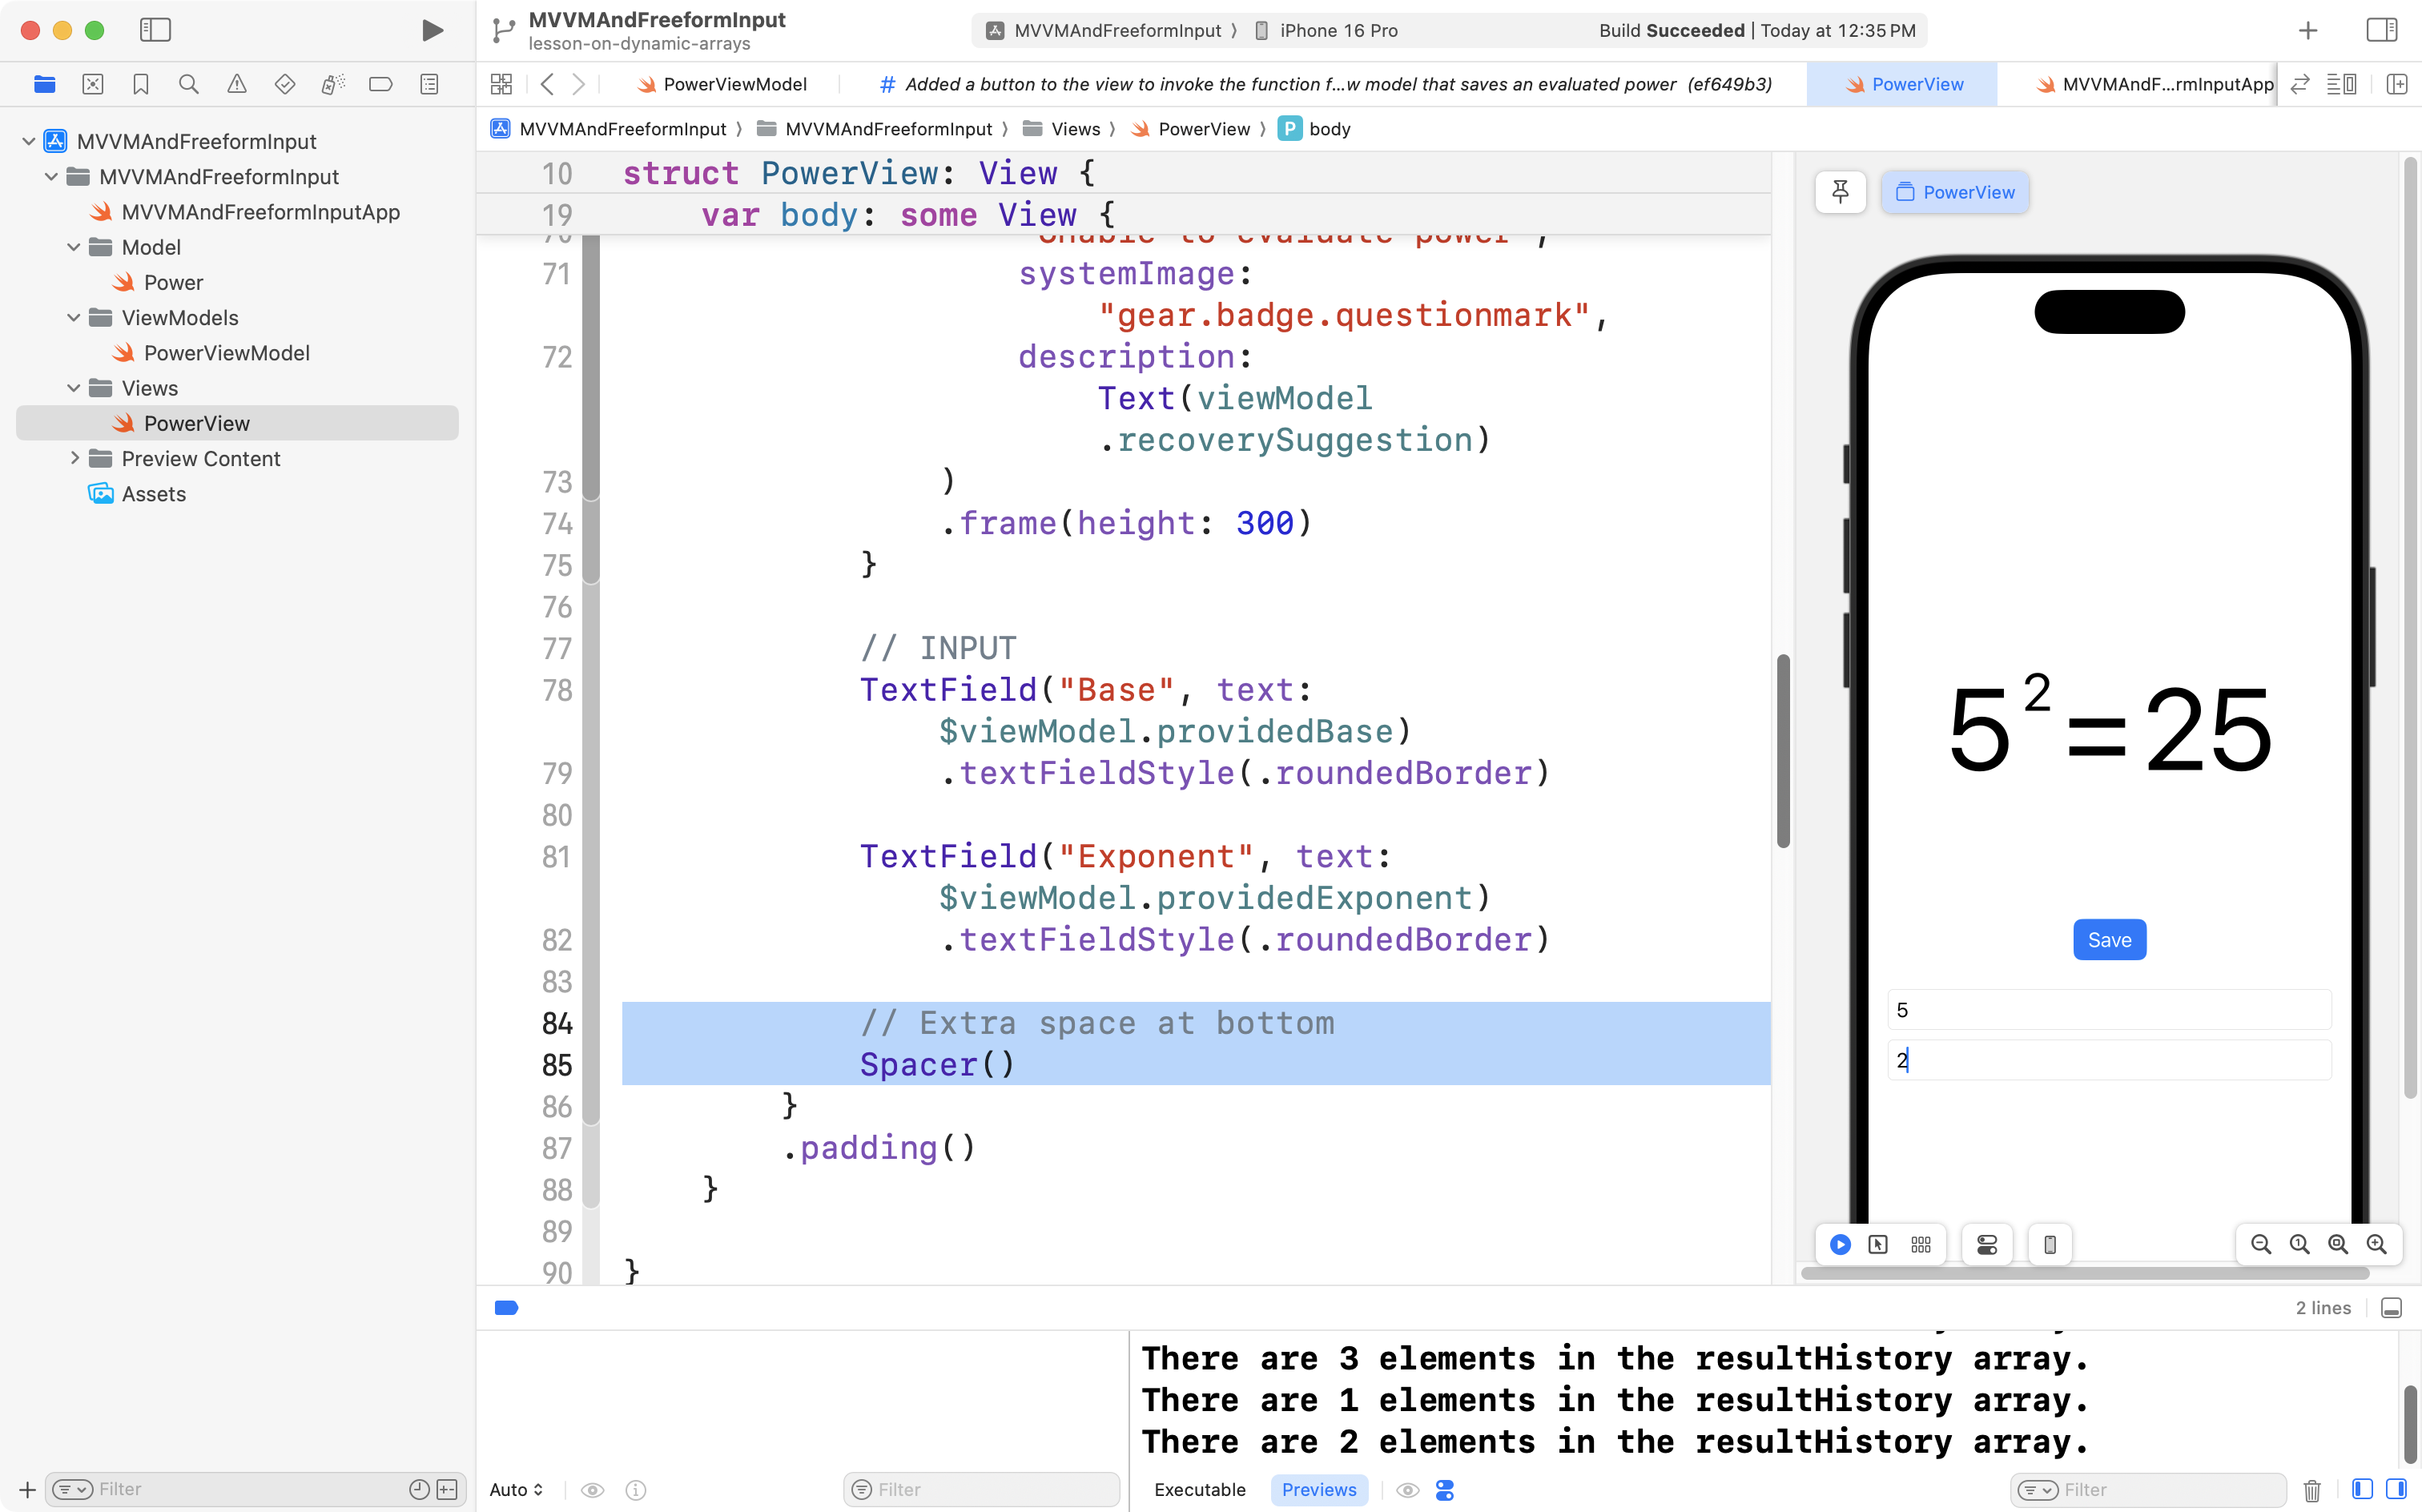The image size is (2422, 1512).
Task: Zoom out the preview canvas
Action: [x=2260, y=1245]
